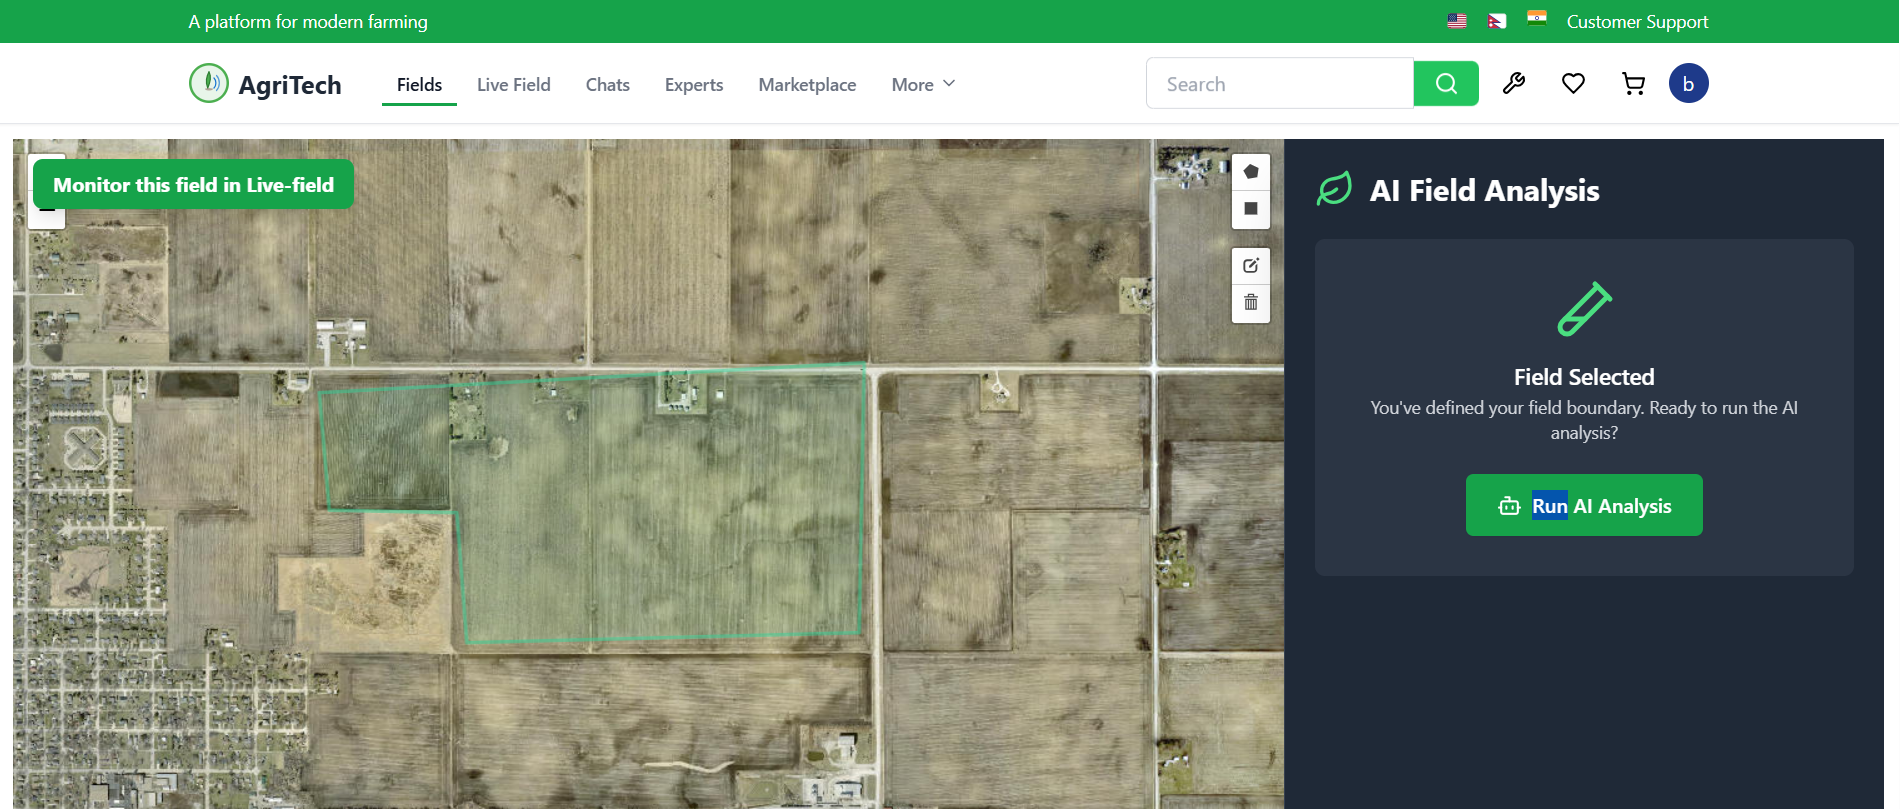This screenshot has width=1900, height=809.
Task: Open the Fields tab
Action: point(419,85)
